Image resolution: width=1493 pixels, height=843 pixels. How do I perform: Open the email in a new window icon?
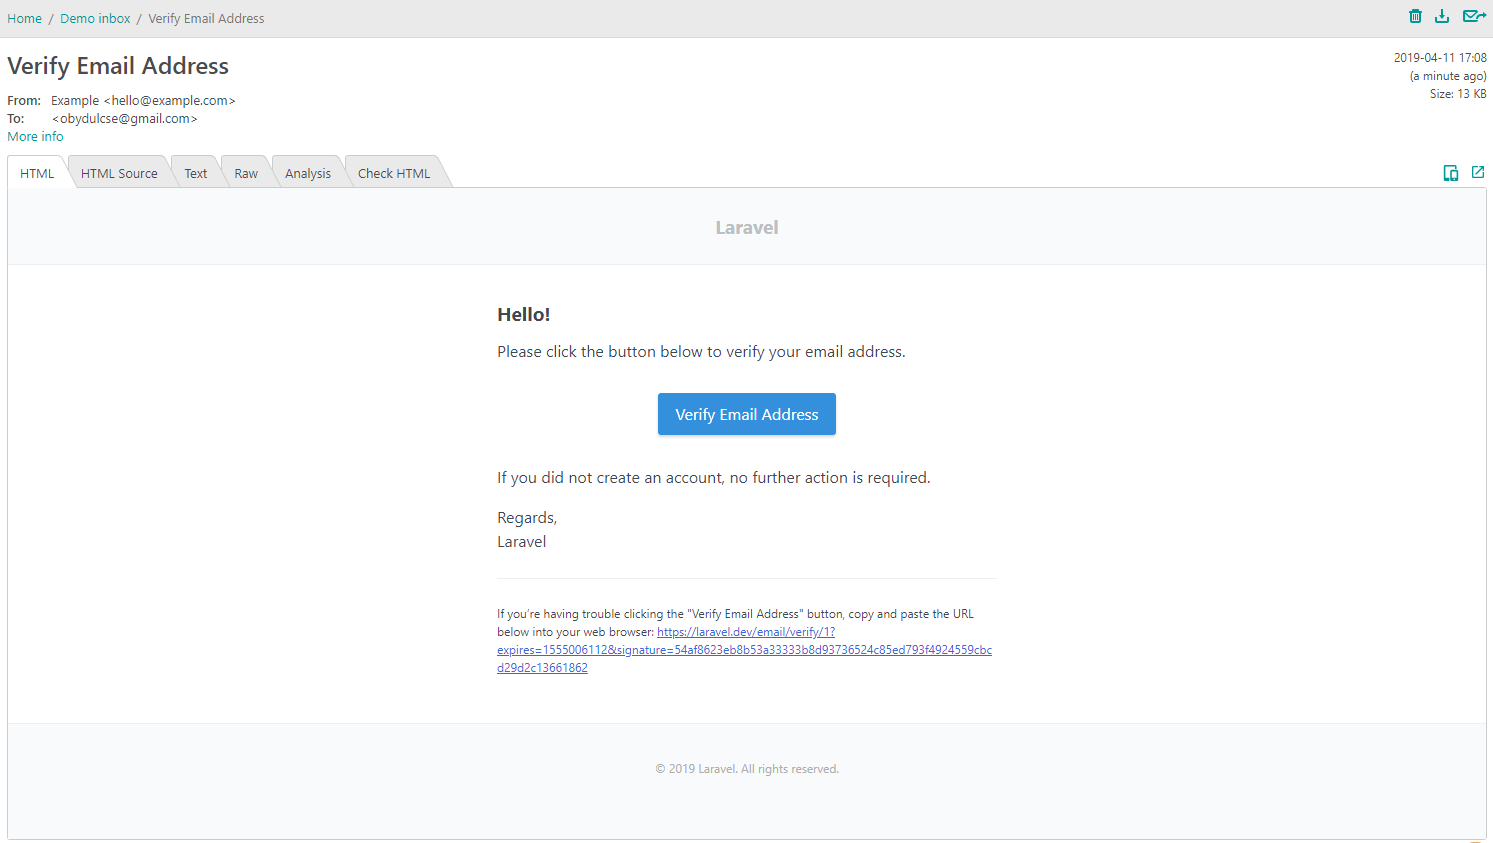coord(1478,172)
